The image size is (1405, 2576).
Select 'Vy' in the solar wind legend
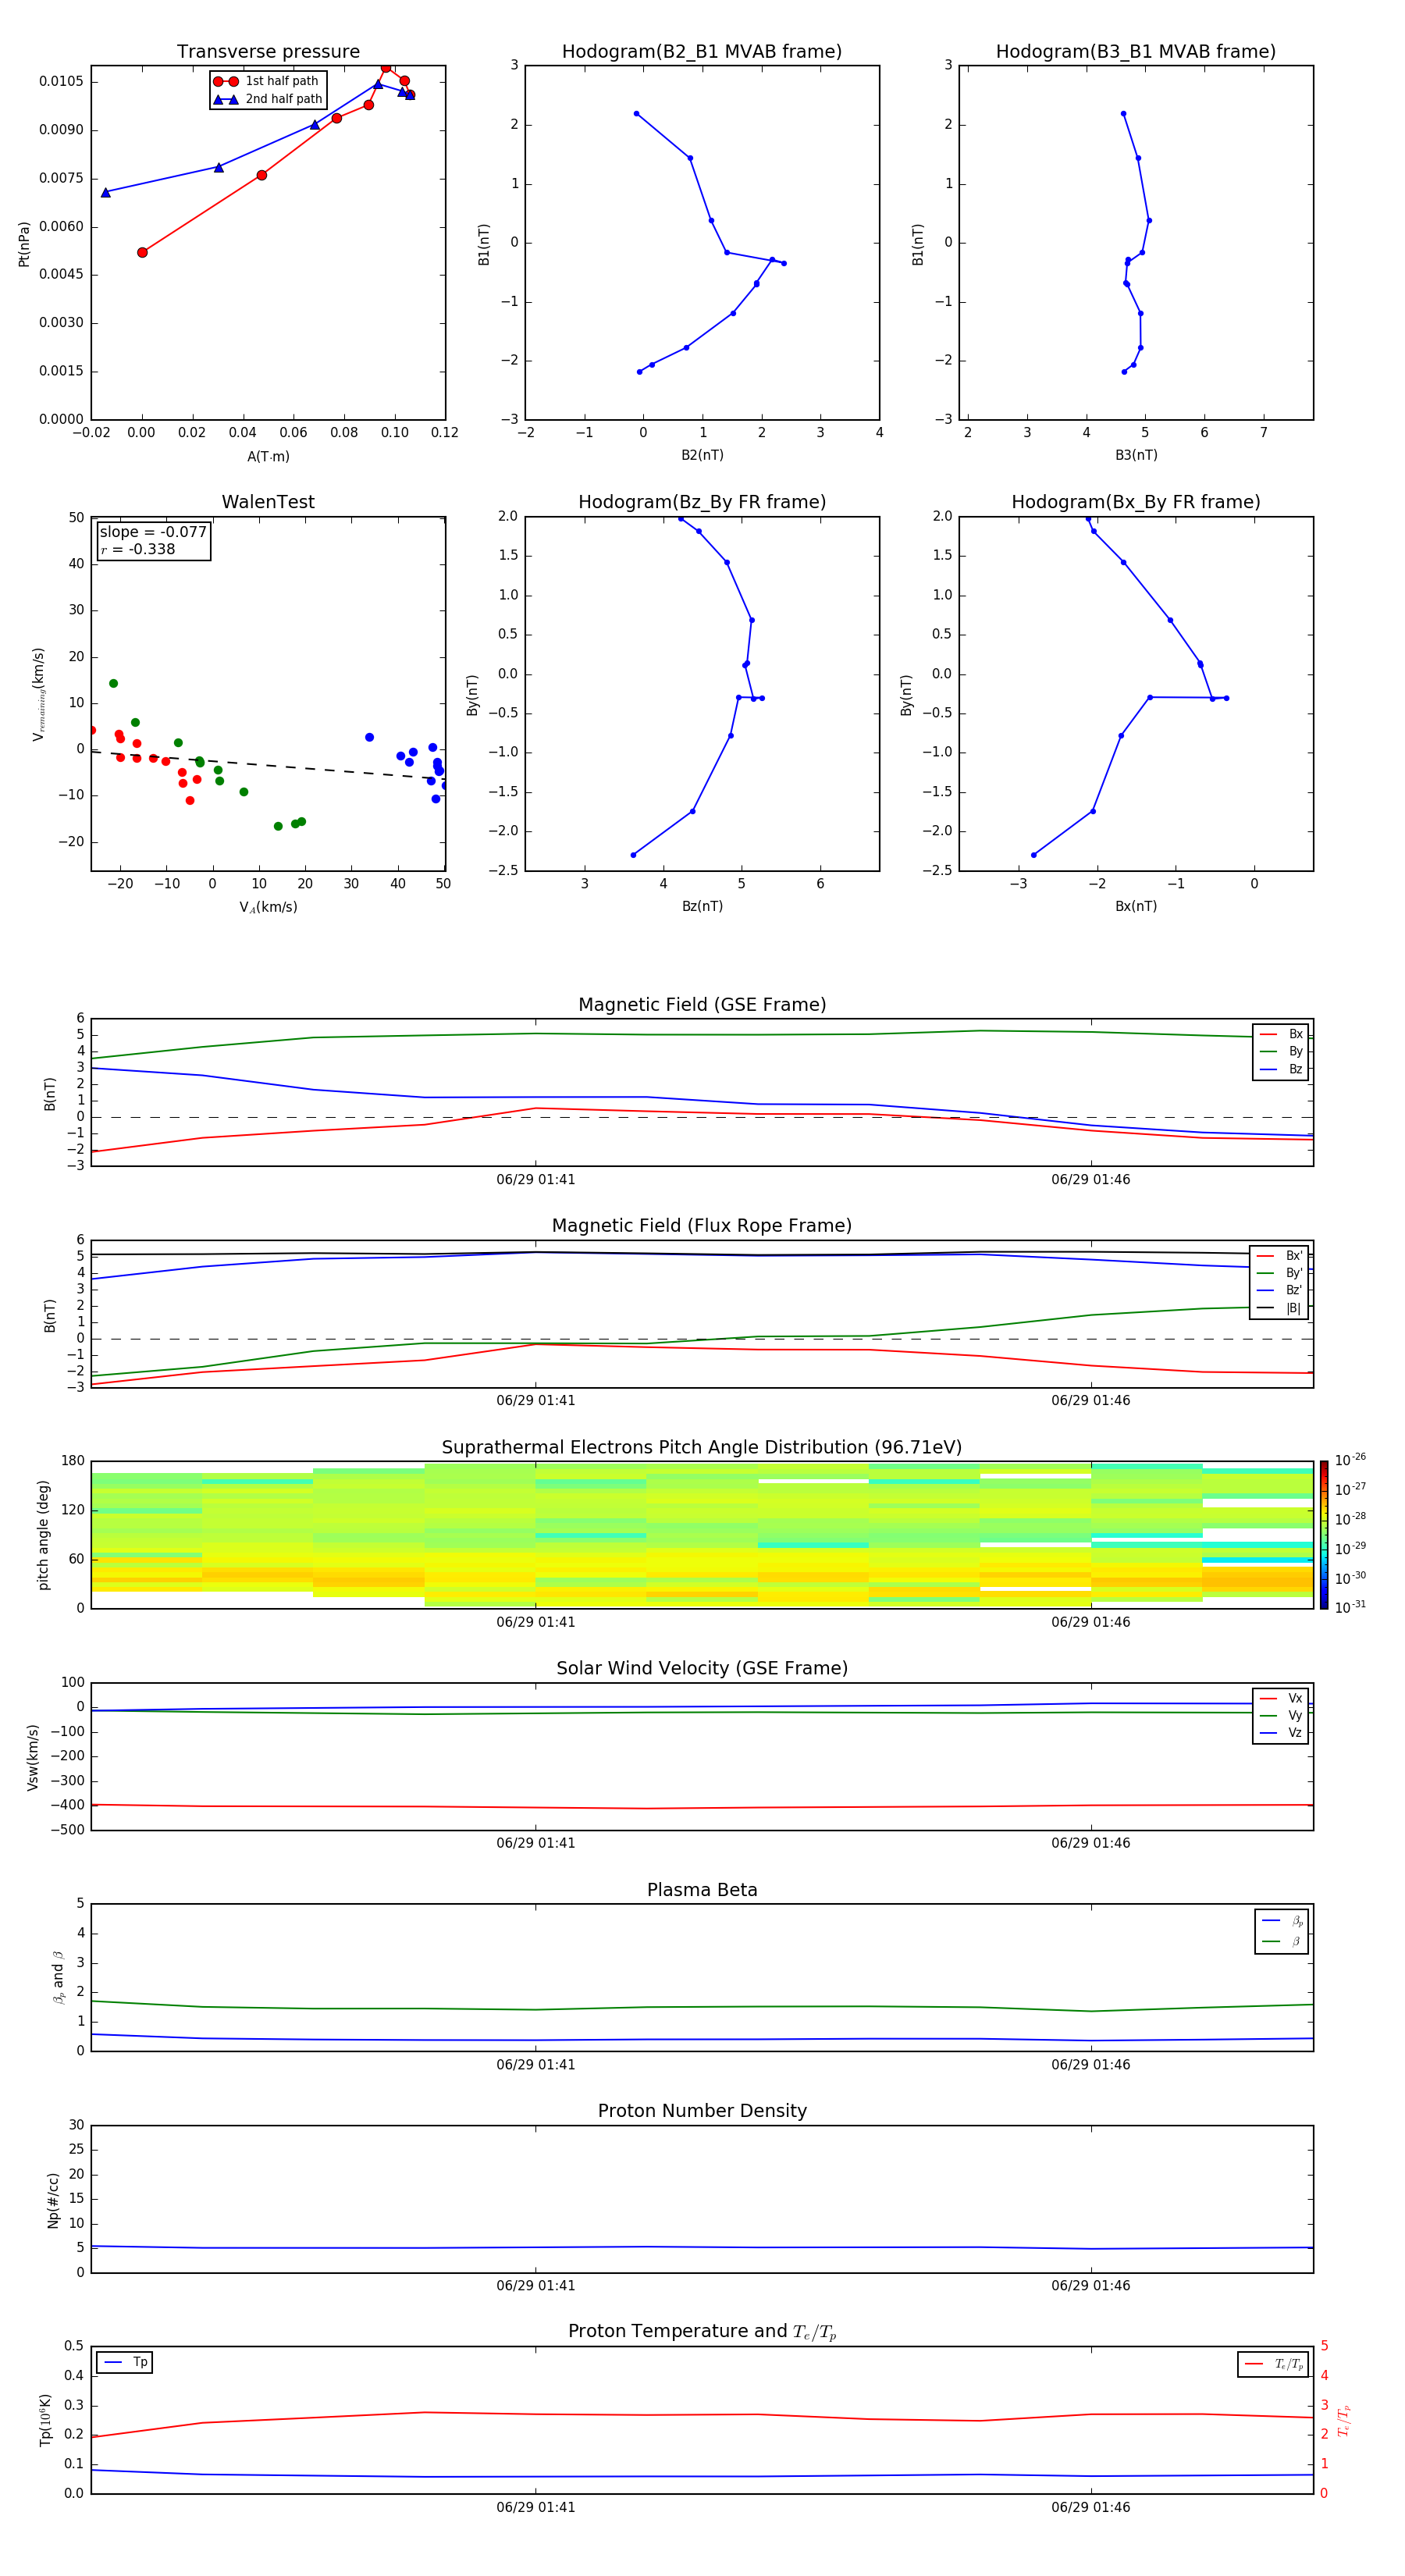coord(1281,1715)
